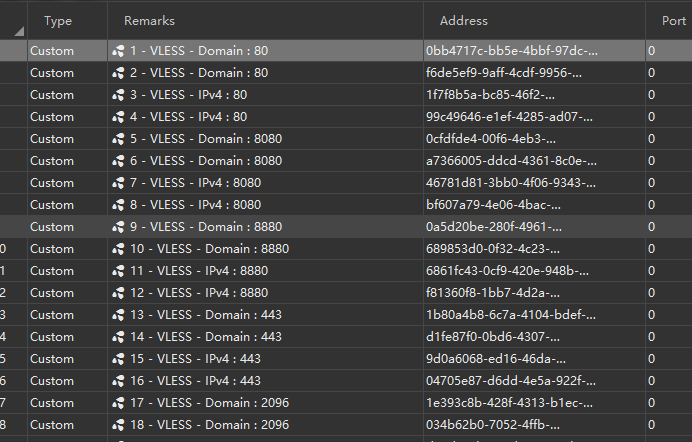Click address 46781d81-3bb0-4f06-9343-...
Viewport: 692px width, 442px height.
point(511,183)
